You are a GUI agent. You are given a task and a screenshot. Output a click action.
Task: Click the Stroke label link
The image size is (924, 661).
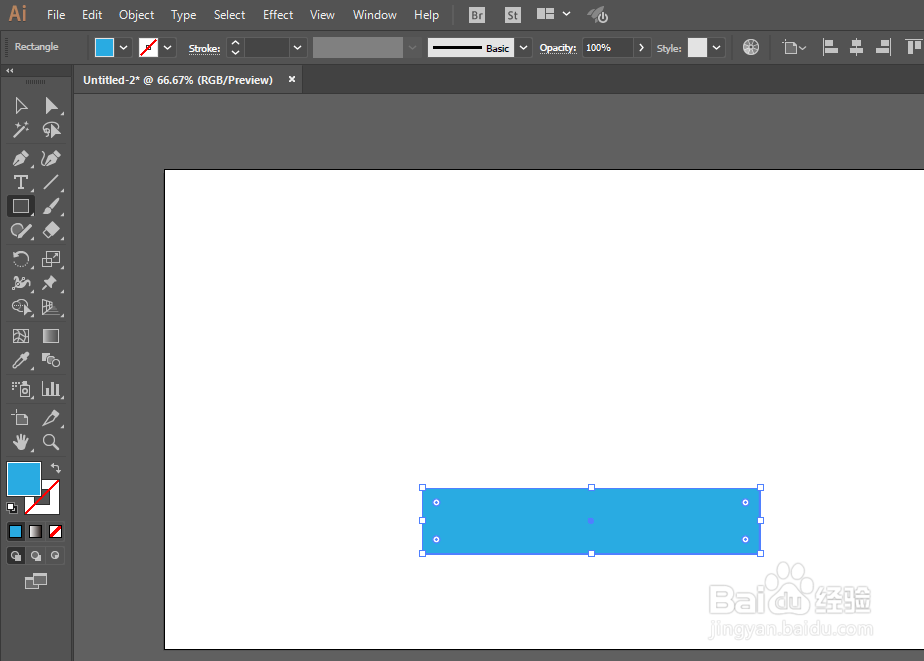click(x=204, y=49)
